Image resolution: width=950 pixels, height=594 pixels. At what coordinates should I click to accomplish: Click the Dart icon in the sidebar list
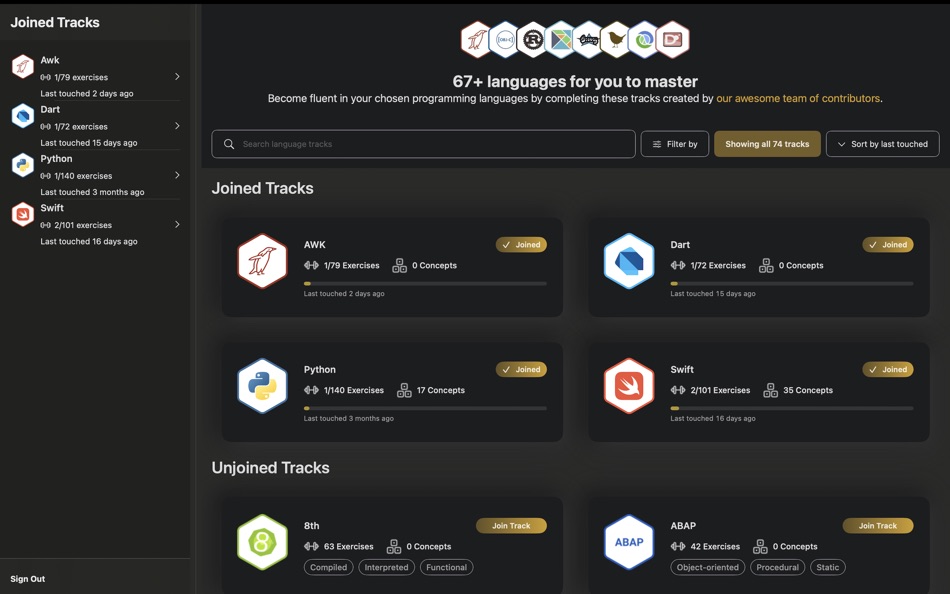[x=23, y=115]
